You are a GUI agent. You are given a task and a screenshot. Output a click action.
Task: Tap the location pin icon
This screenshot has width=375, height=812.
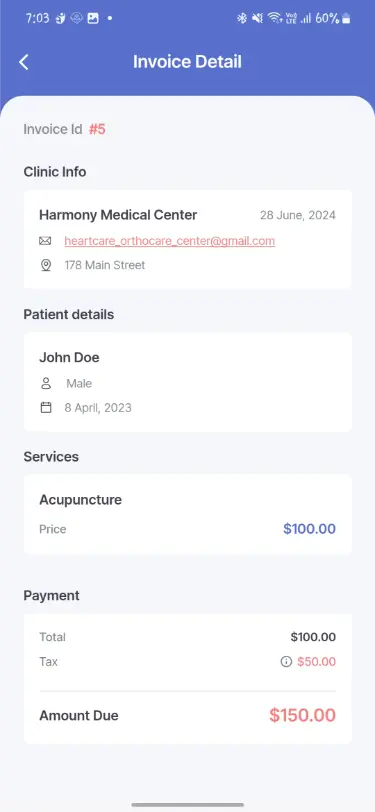[46, 265]
